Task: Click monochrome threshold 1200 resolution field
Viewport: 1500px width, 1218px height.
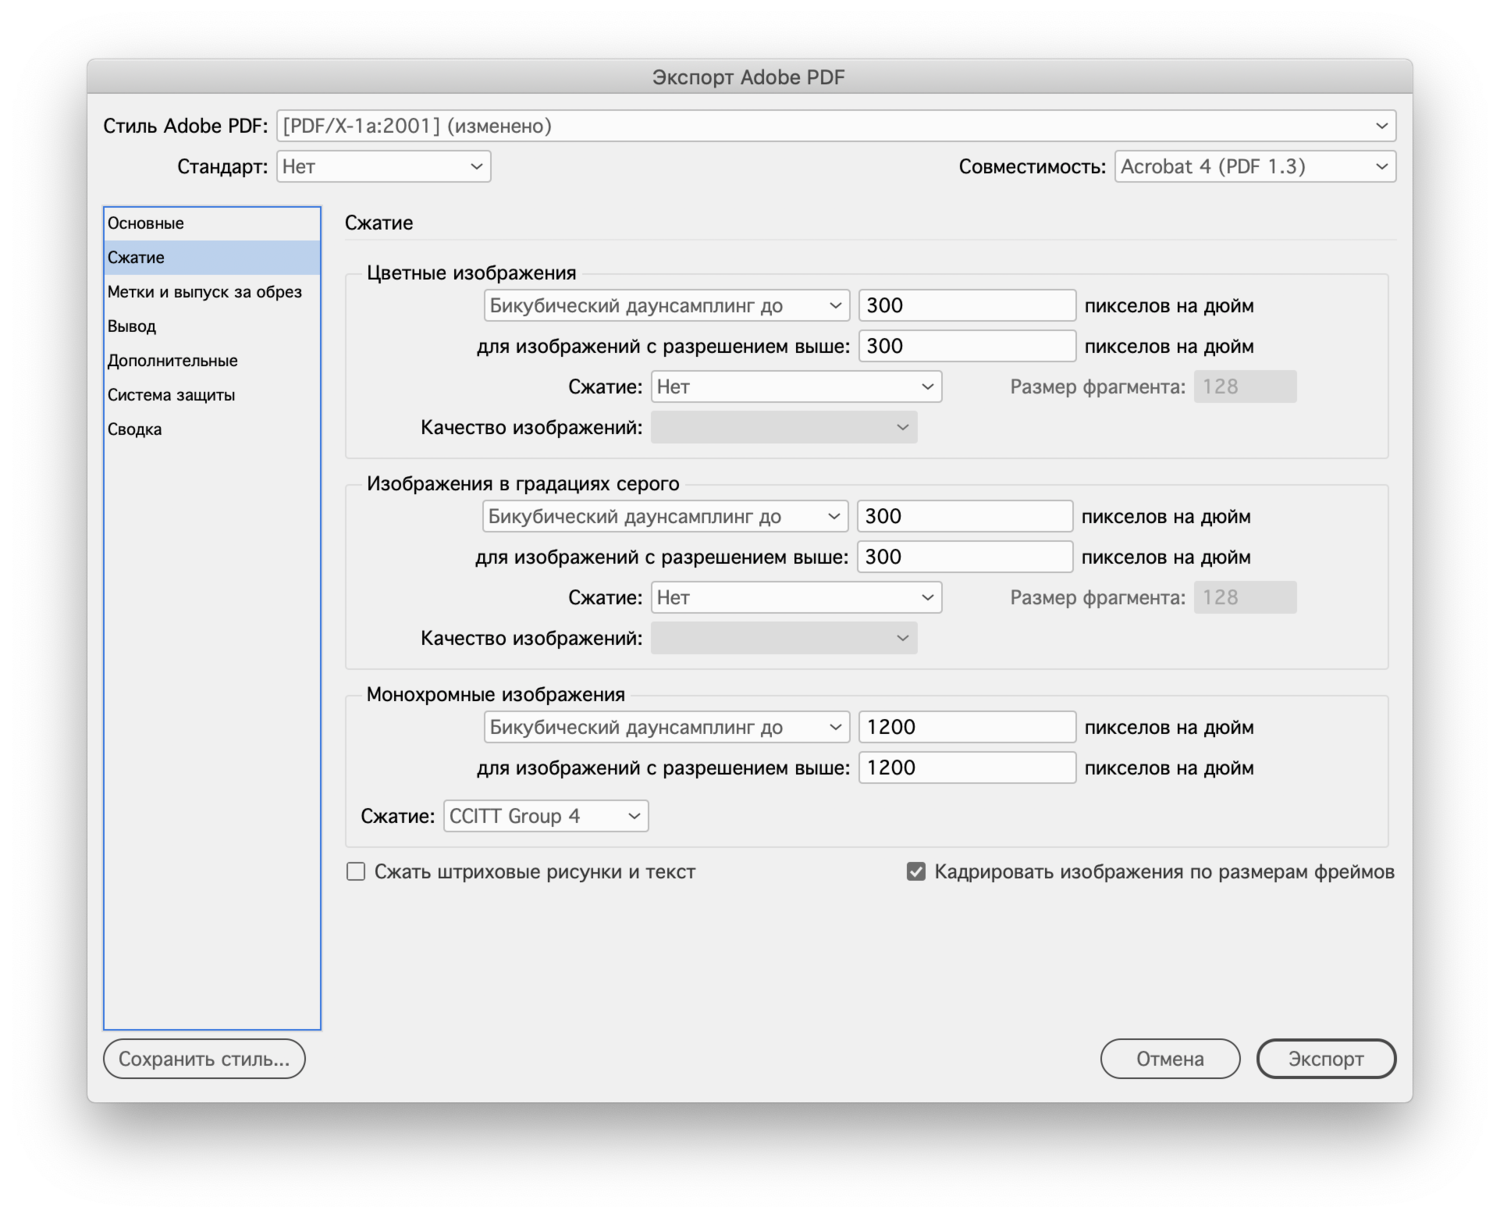Action: pyautogui.click(x=967, y=768)
